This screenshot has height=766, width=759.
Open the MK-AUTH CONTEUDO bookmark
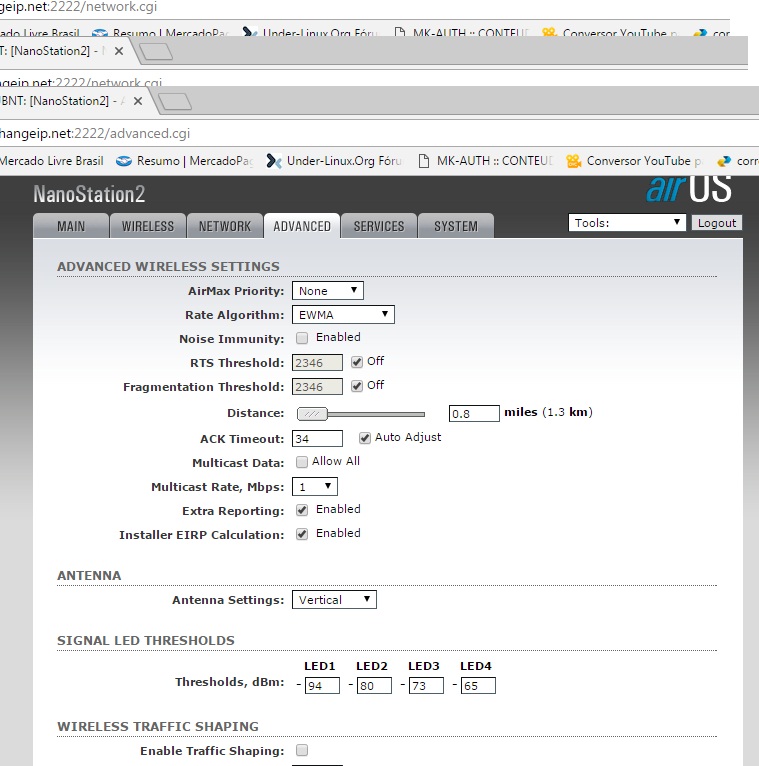pyautogui.click(x=486, y=161)
